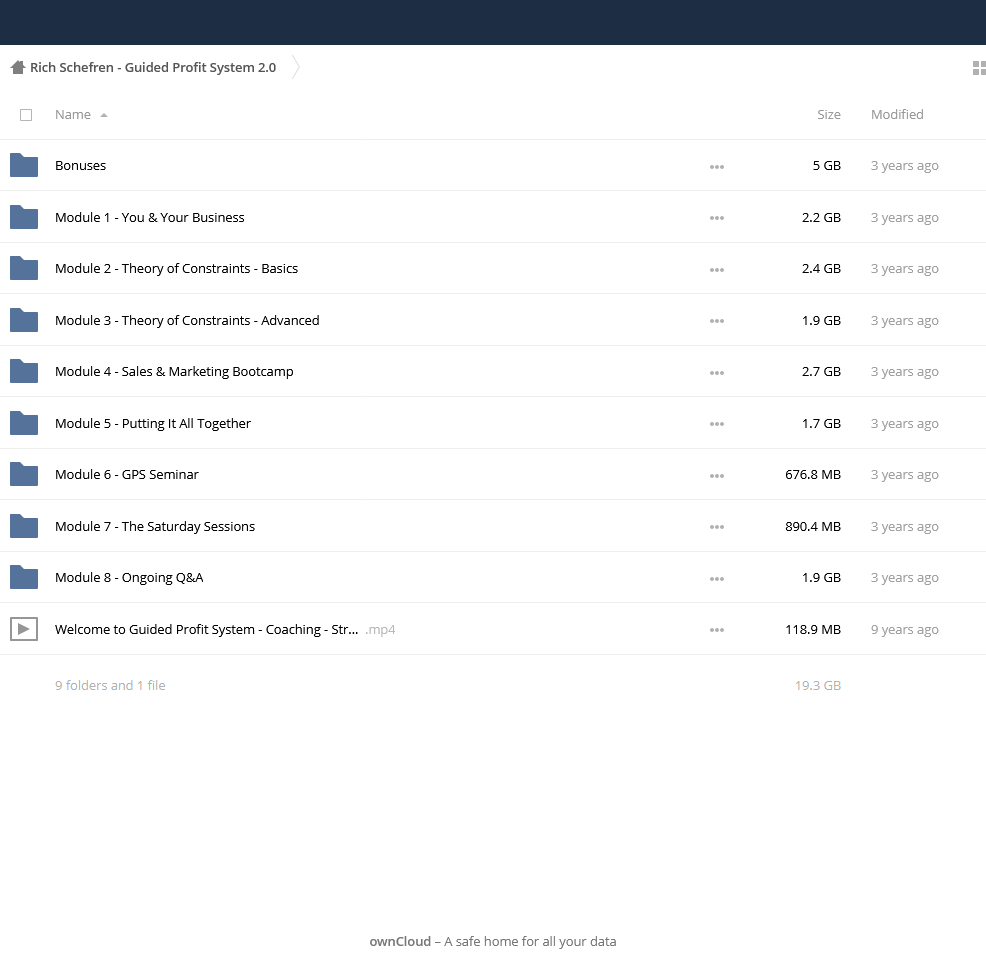Click the 890.4 MB size value

(812, 526)
